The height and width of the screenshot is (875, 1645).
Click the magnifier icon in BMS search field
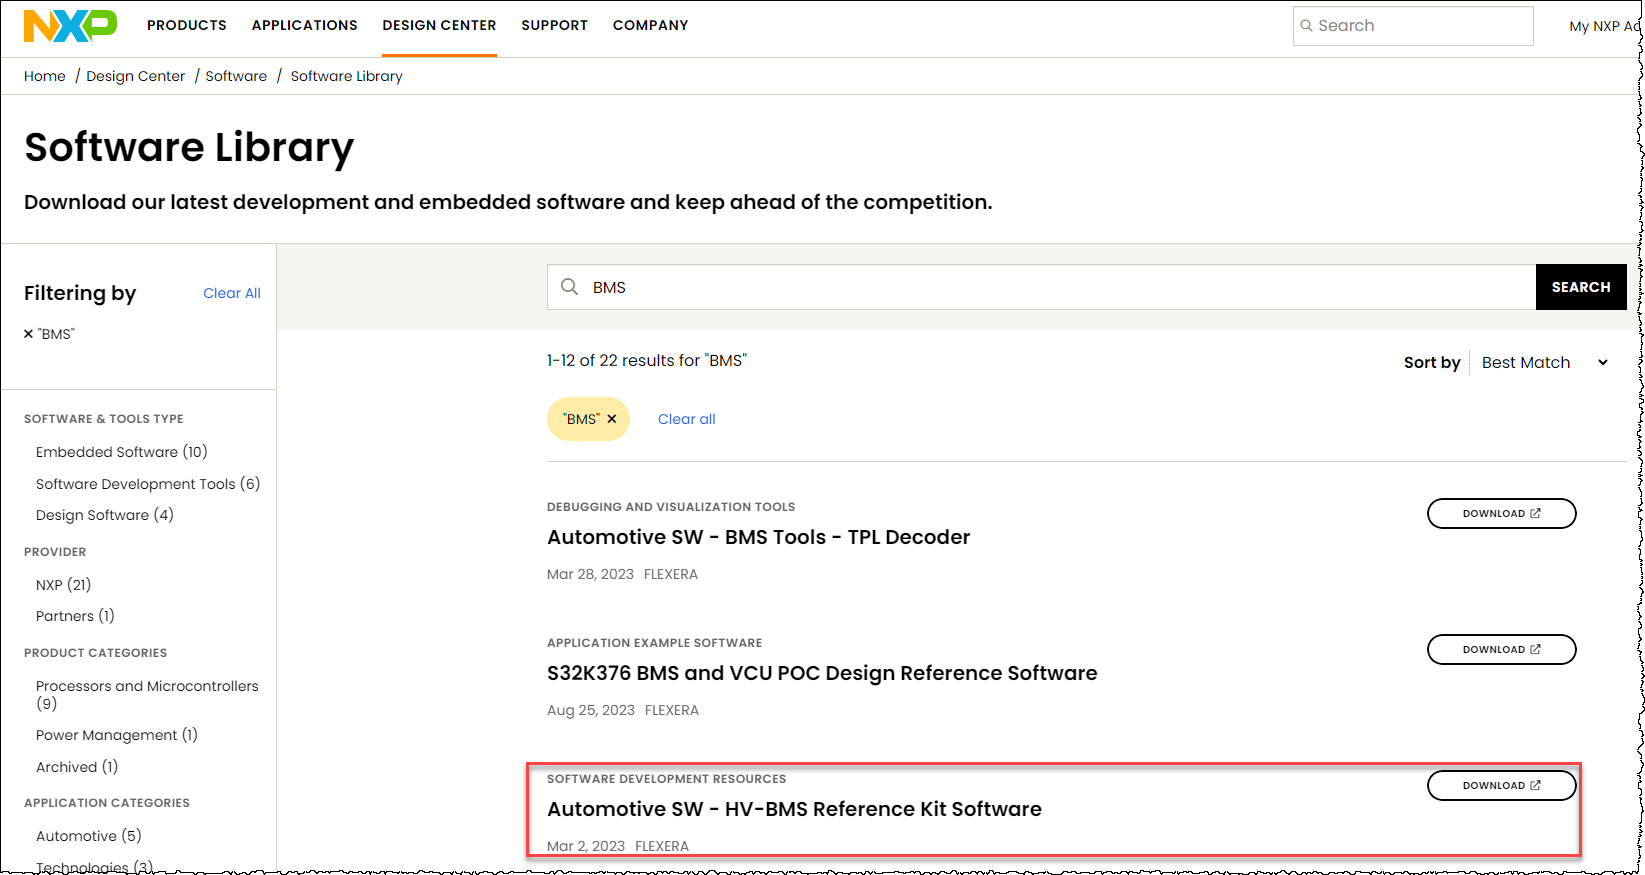click(x=569, y=287)
